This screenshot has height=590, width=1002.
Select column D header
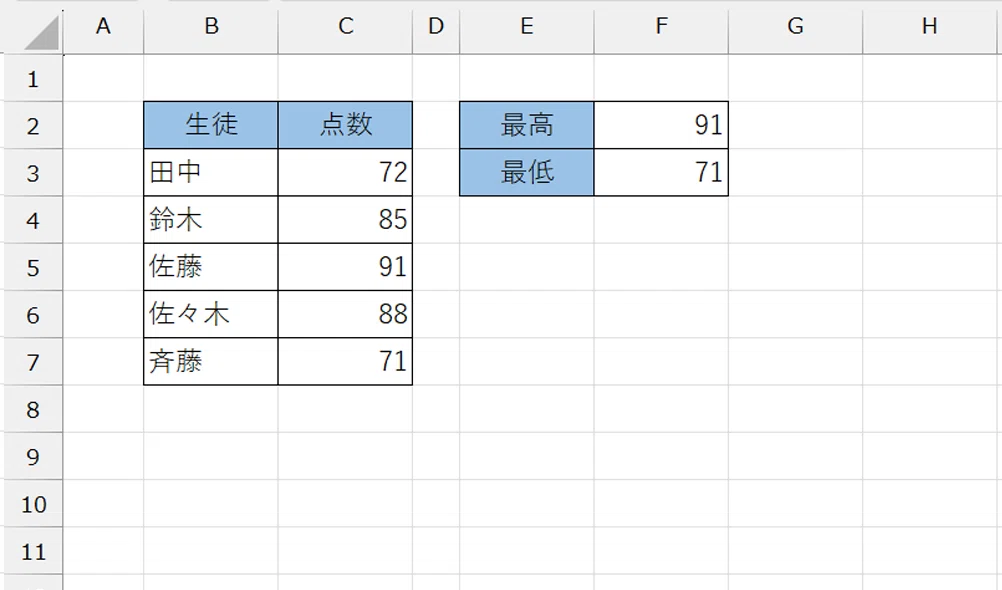pyautogui.click(x=436, y=26)
